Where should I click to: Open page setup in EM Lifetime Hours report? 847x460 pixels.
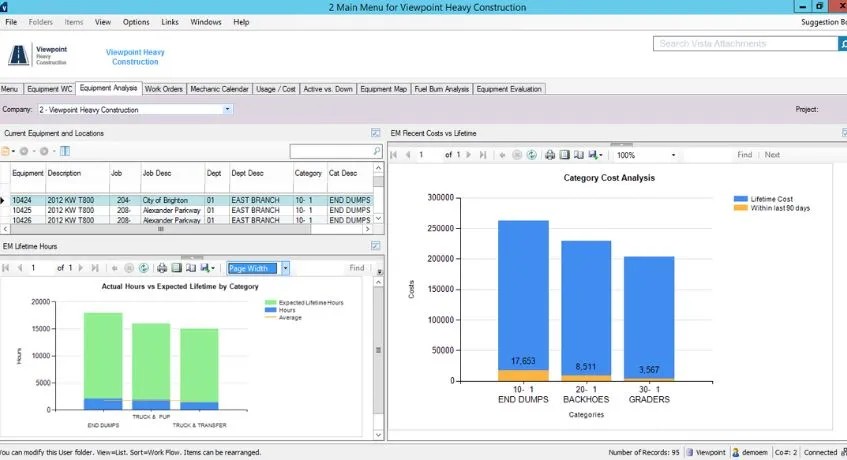tap(191, 268)
